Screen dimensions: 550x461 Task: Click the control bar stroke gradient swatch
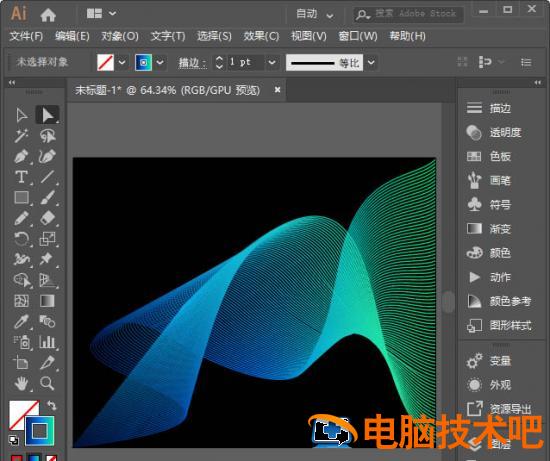pos(143,62)
